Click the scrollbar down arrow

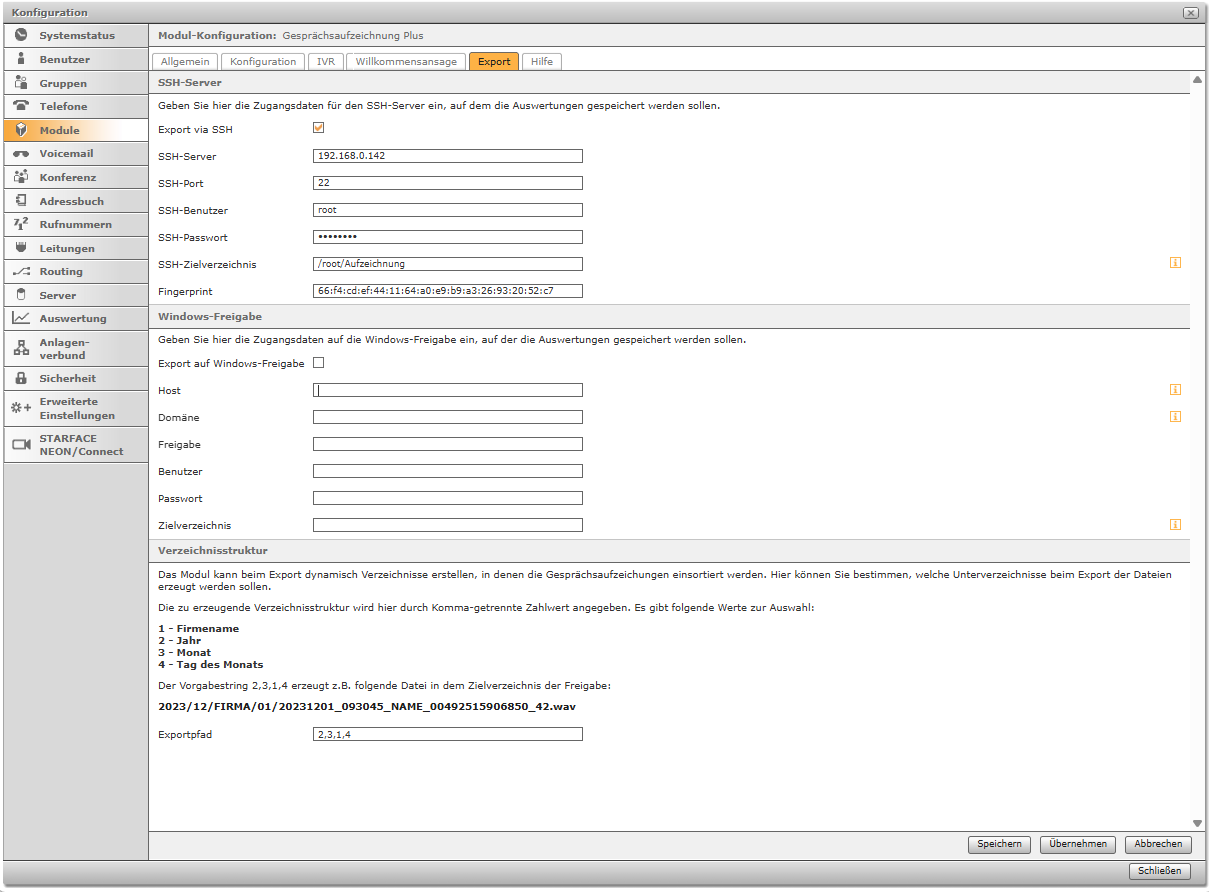pos(1197,822)
